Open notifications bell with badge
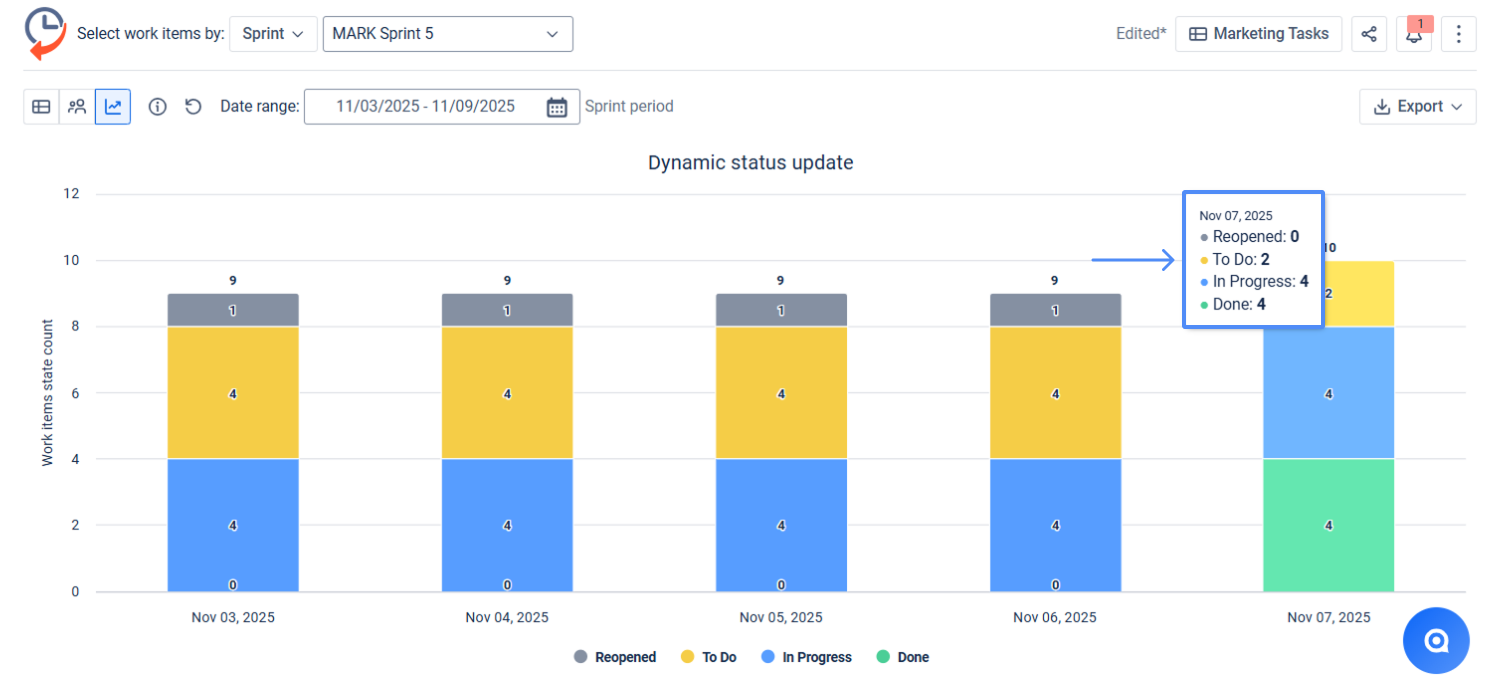The height and width of the screenshot is (697, 1487). 1414,34
